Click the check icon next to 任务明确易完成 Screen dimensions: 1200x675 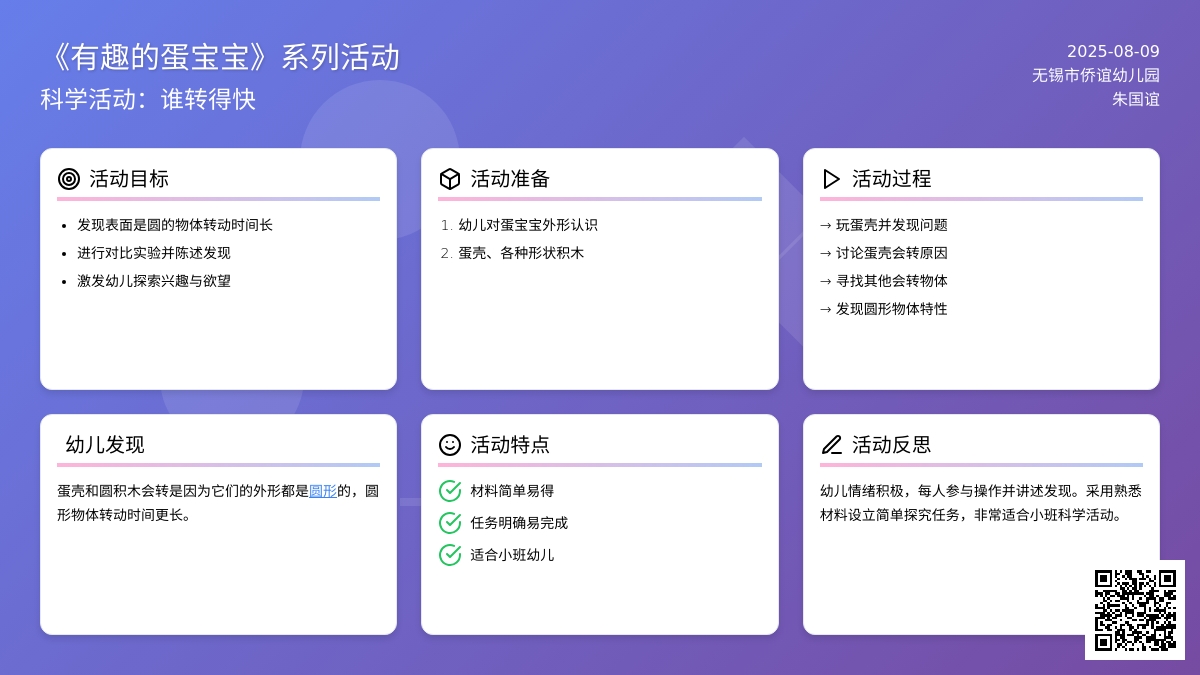click(450, 523)
